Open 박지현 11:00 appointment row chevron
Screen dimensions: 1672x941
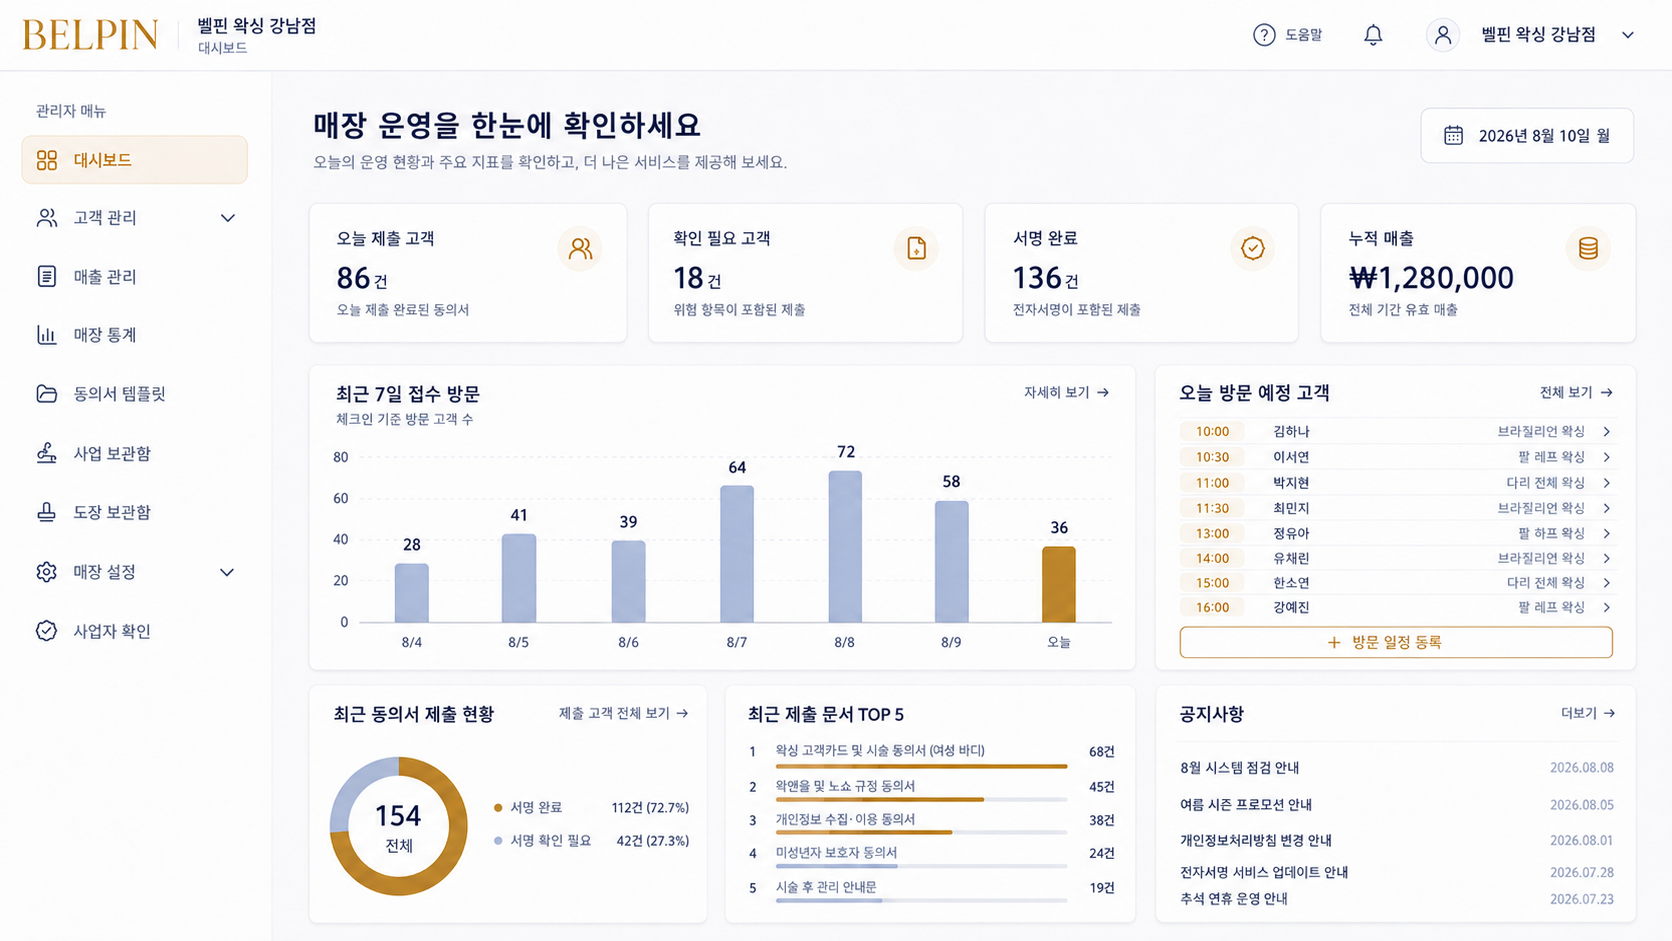(1606, 483)
